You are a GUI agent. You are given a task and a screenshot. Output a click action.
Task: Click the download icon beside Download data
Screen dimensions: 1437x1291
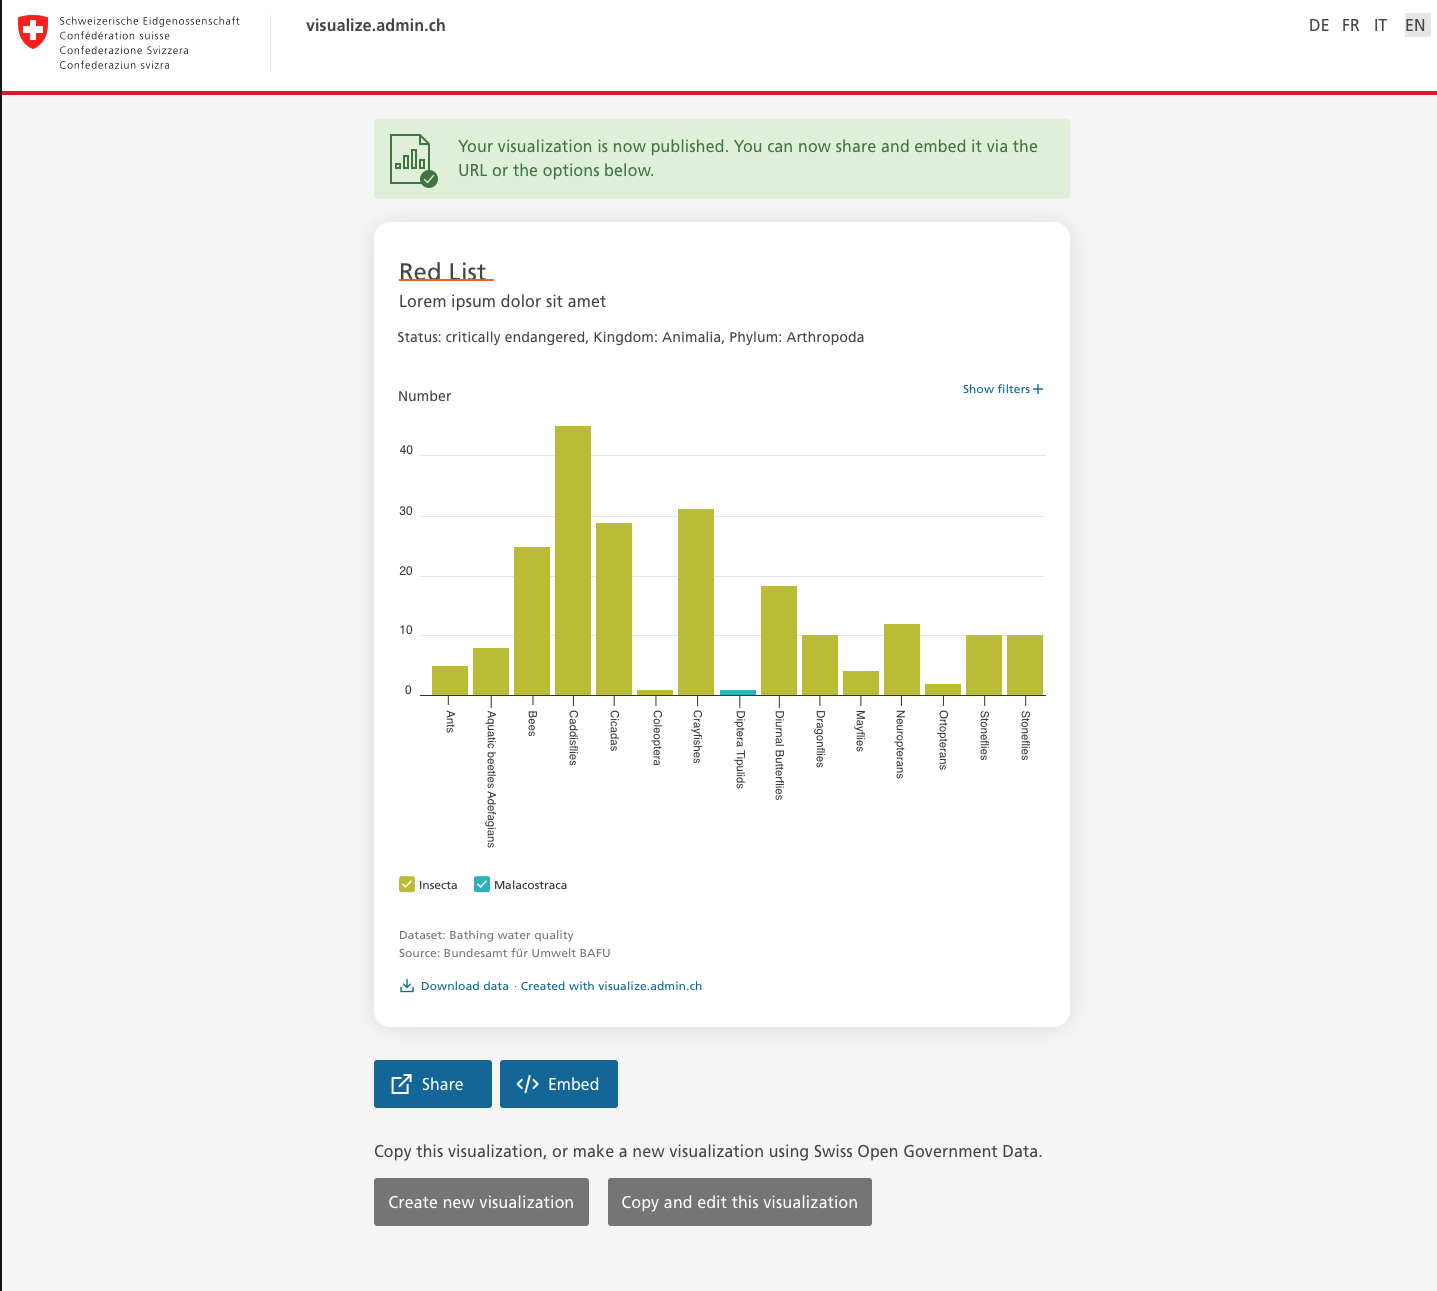point(407,986)
